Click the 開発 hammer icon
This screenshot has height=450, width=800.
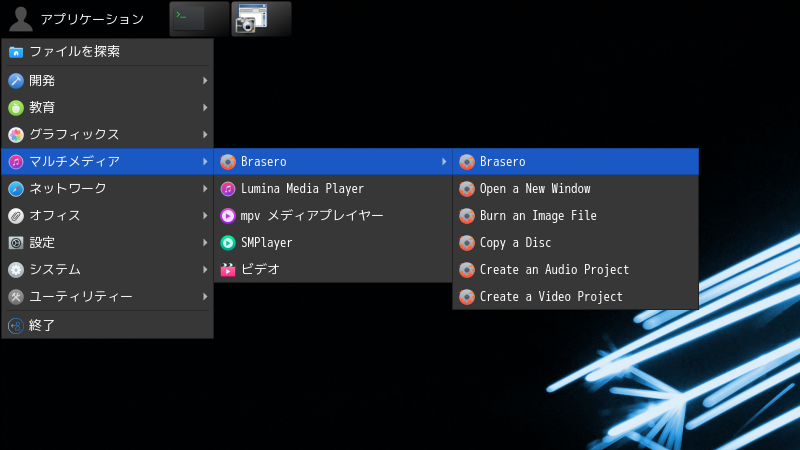click(16, 81)
